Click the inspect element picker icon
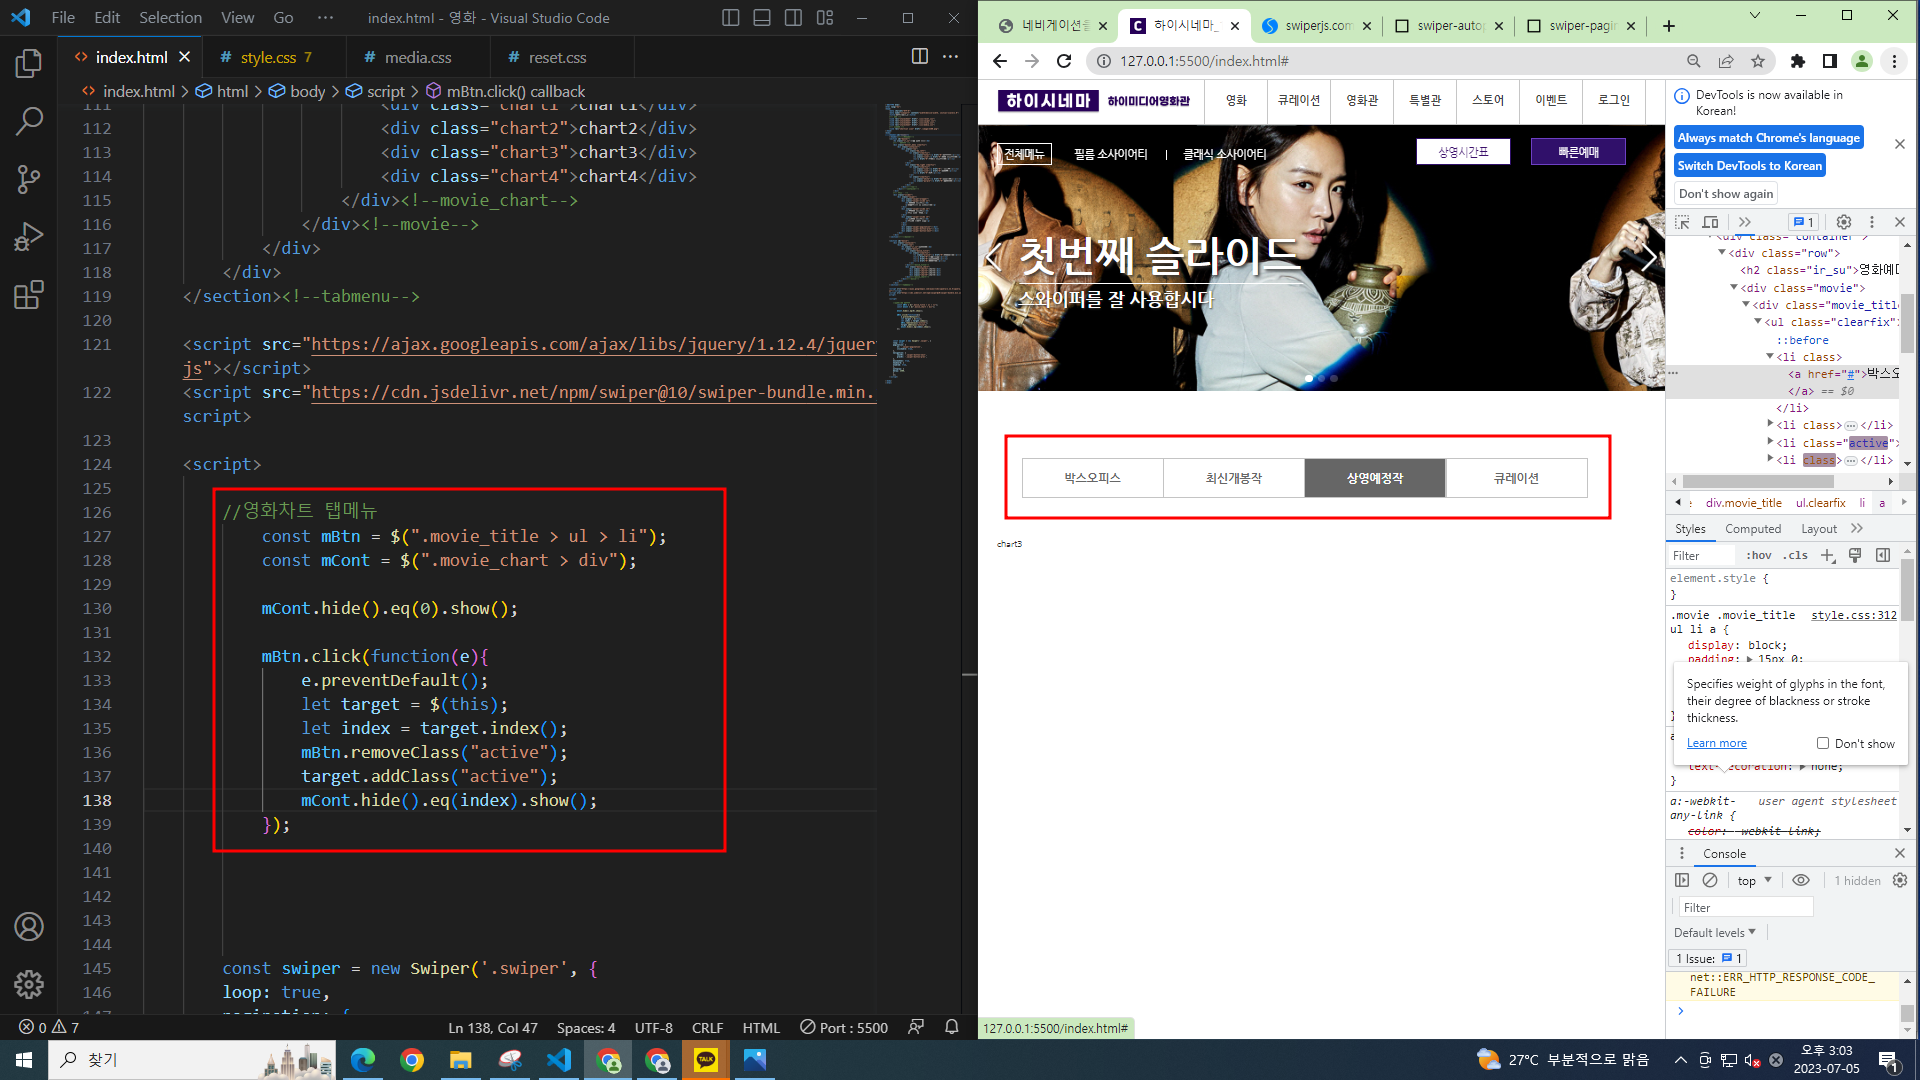 tap(1682, 222)
